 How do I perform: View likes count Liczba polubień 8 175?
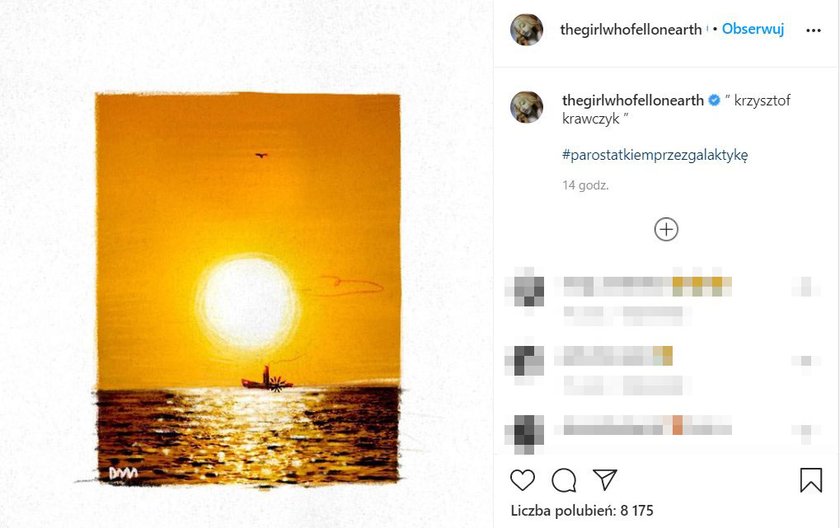pyautogui.click(x=582, y=510)
